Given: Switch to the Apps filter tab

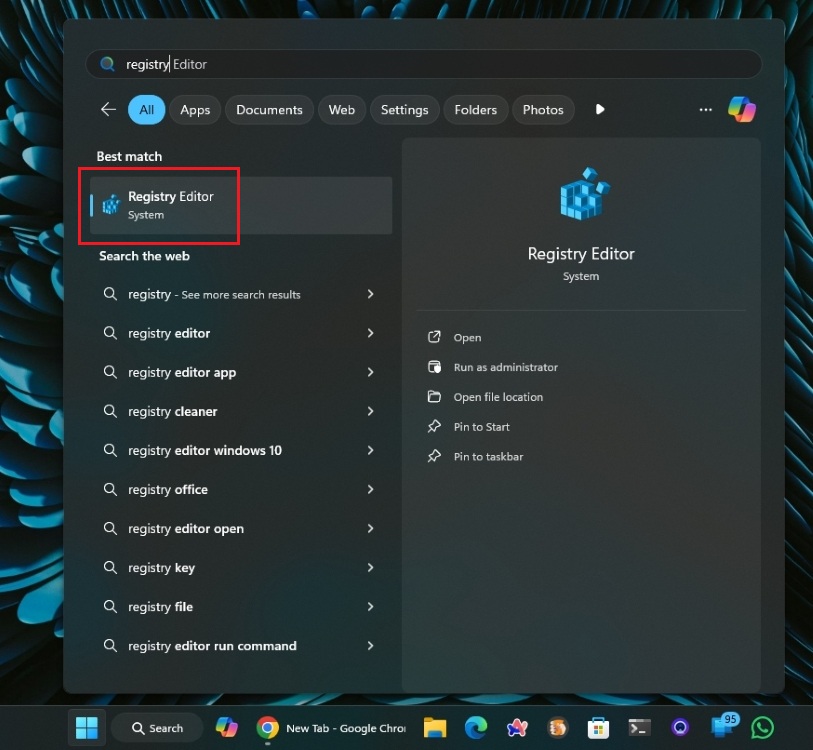Looking at the screenshot, I should [195, 109].
